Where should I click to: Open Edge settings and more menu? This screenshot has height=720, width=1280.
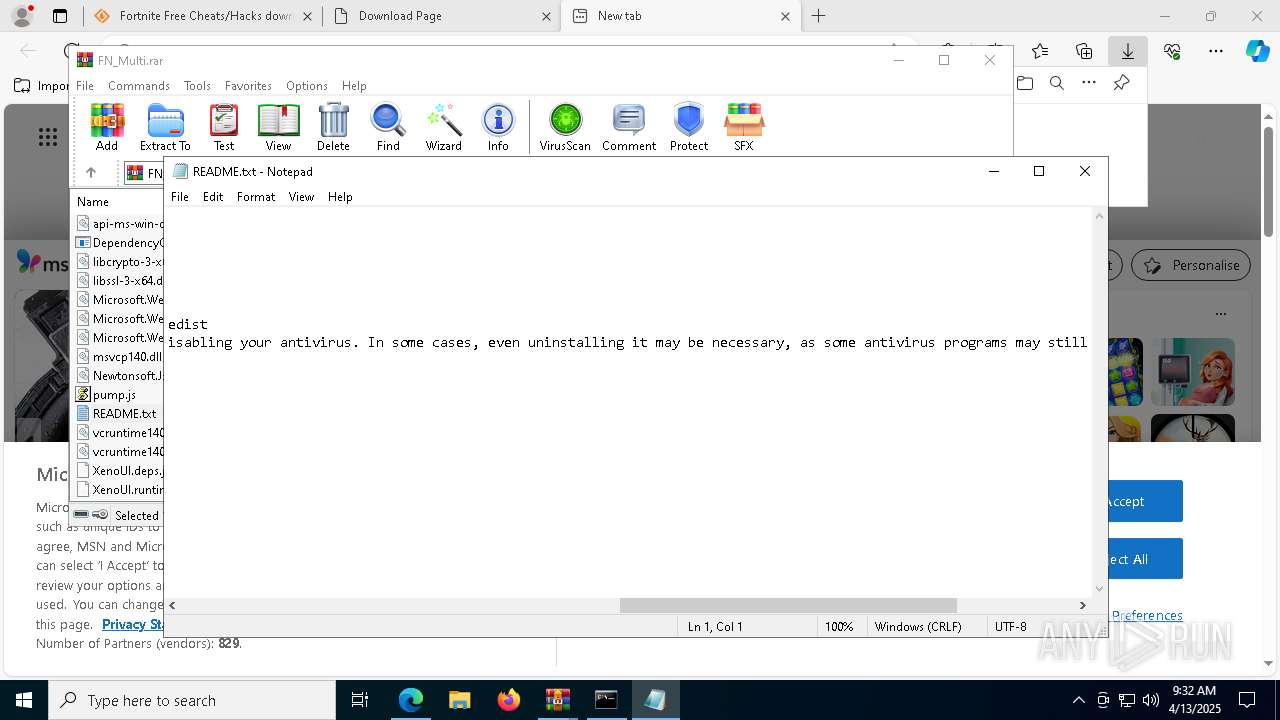[x=1216, y=51]
